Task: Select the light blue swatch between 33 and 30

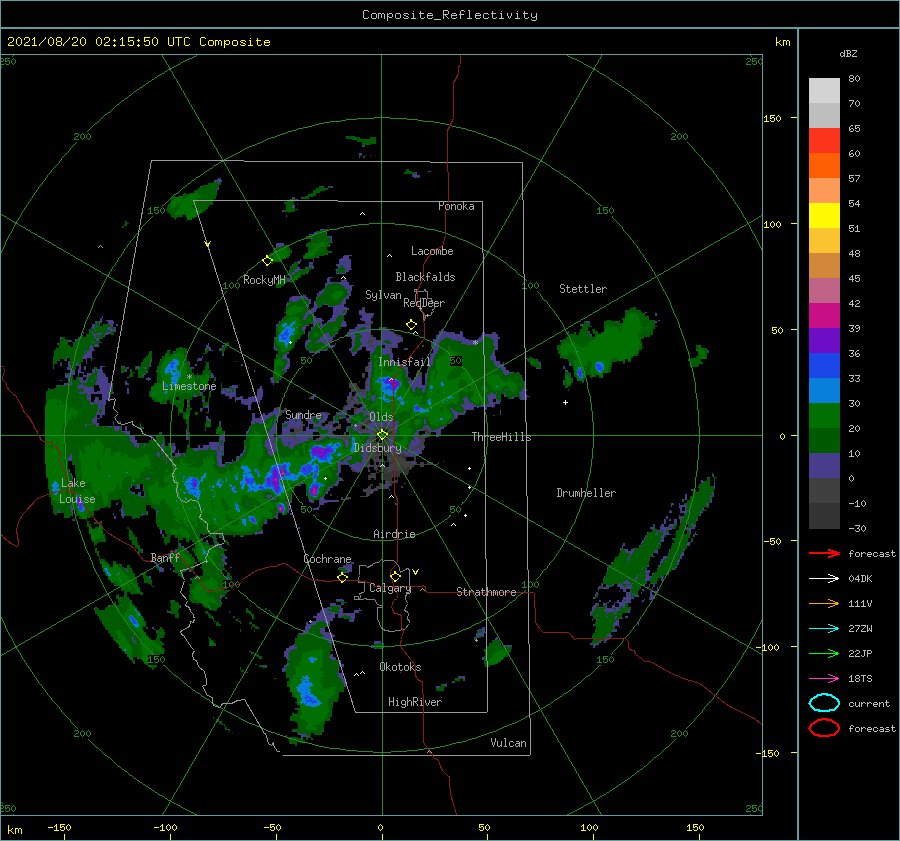Action: click(824, 390)
